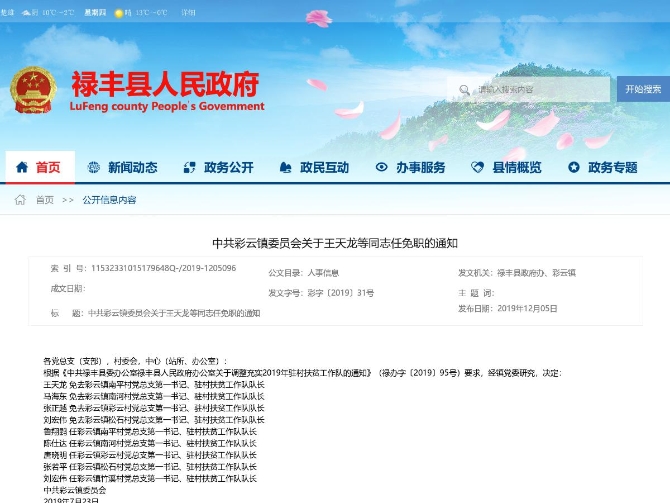
Task: Go to the 办事服务 section
Action: pos(420,167)
